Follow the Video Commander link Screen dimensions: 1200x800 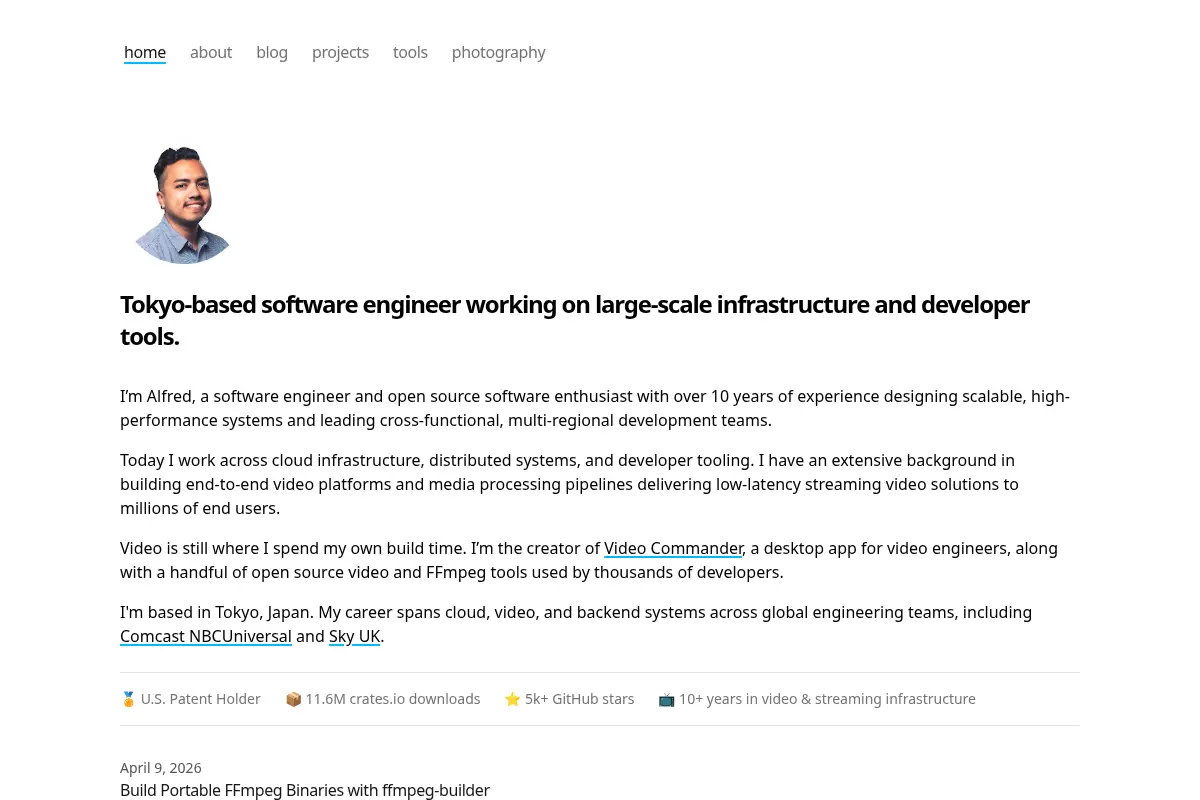pos(673,548)
